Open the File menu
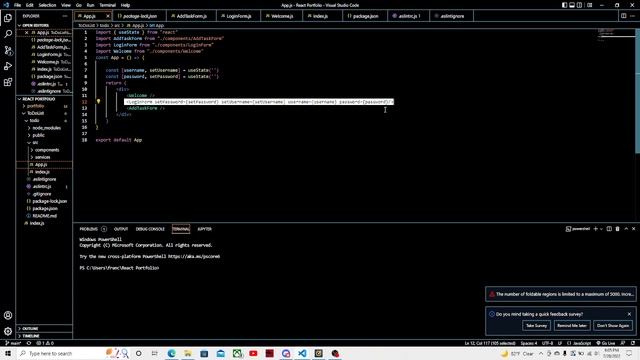This screenshot has height=360, width=640. pyautogui.click(x=17, y=5)
